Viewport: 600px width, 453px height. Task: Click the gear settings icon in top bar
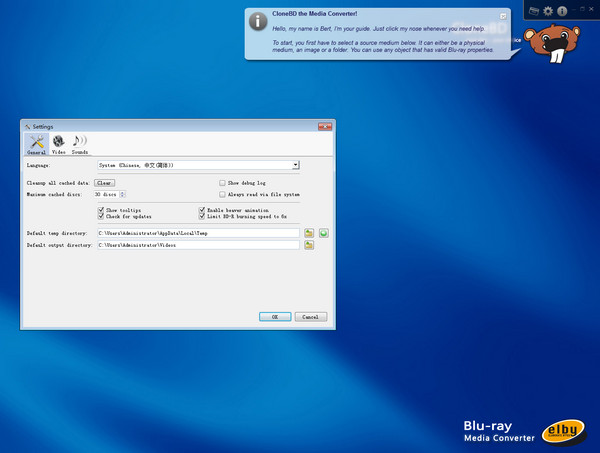(x=548, y=10)
